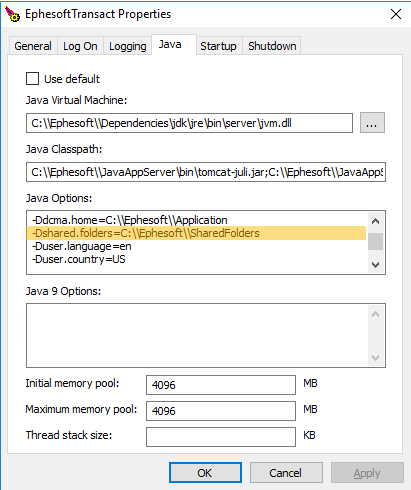The height and width of the screenshot is (490, 411).
Task: Open the Startup tab
Action: [218, 46]
